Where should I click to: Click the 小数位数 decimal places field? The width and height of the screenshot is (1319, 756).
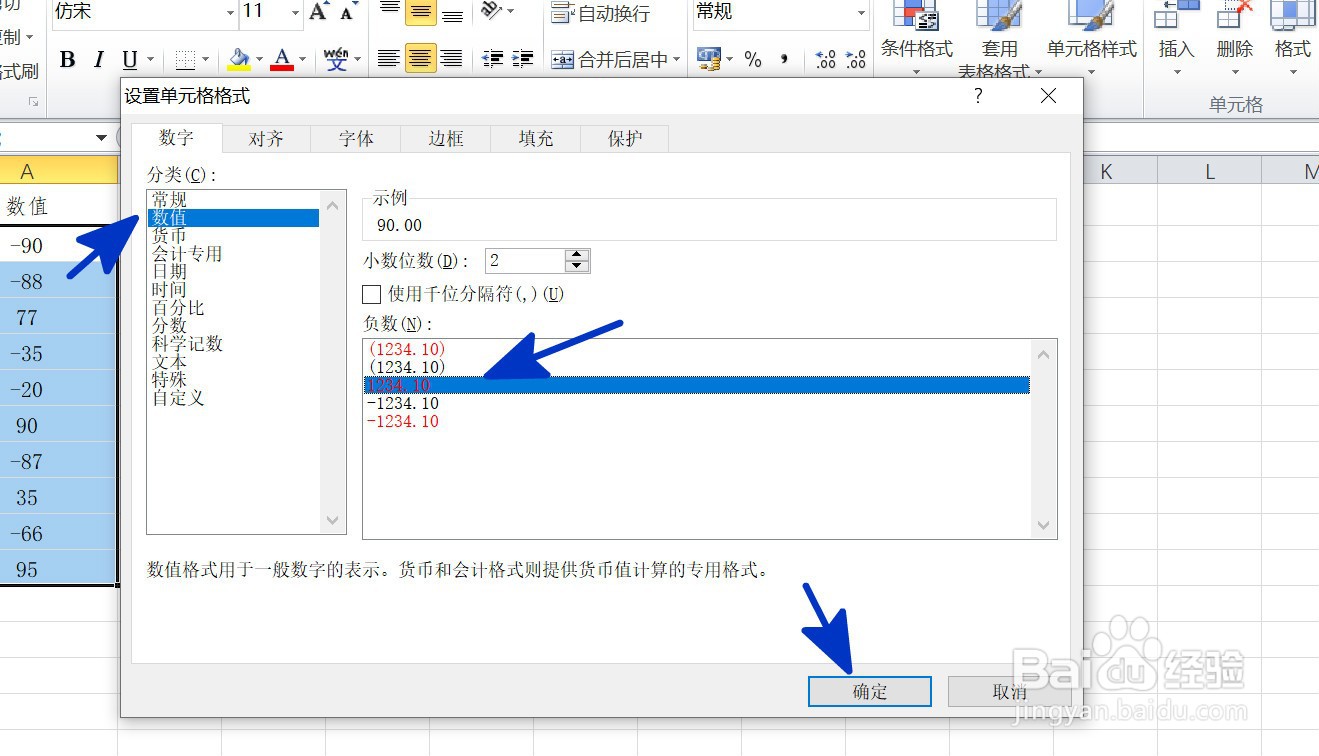point(524,261)
